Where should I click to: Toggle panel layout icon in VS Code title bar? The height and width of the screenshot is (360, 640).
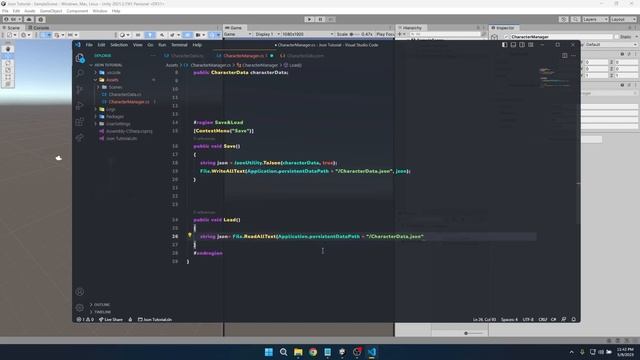pyautogui.click(x=513, y=44)
